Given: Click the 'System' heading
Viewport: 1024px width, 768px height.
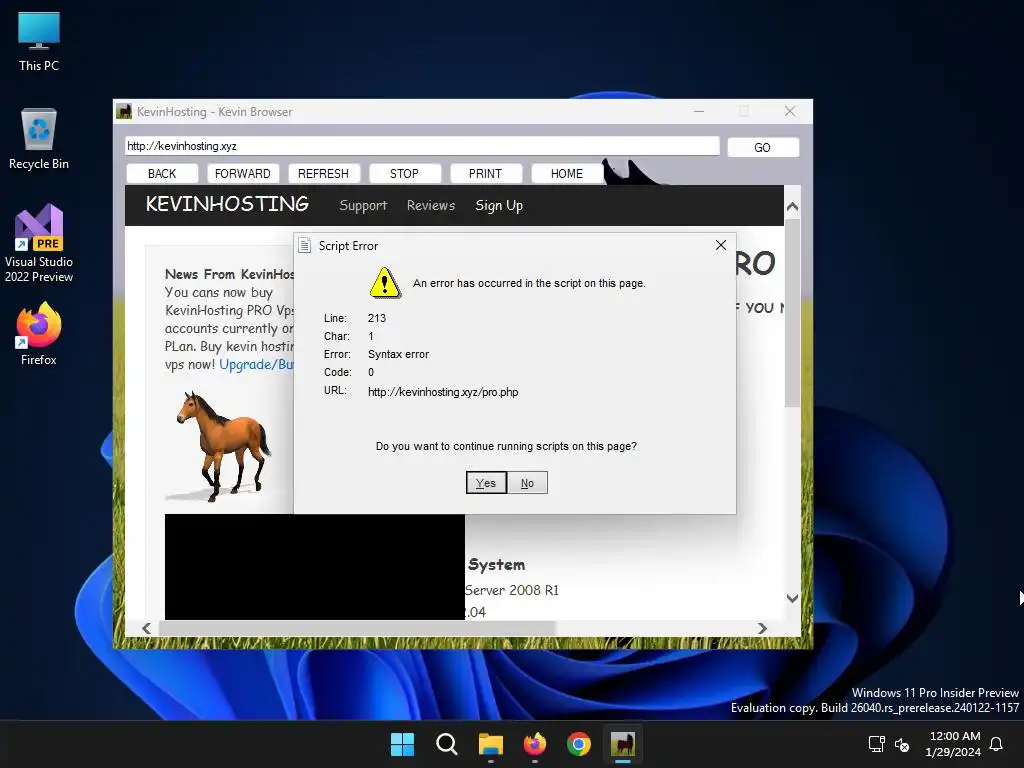Looking at the screenshot, I should pos(496,565).
